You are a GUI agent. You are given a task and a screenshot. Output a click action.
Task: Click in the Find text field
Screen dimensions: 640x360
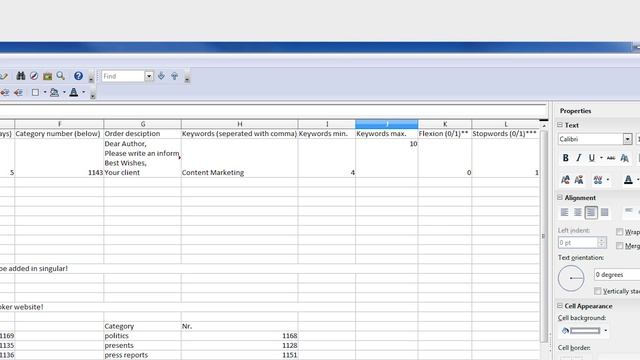123,76
